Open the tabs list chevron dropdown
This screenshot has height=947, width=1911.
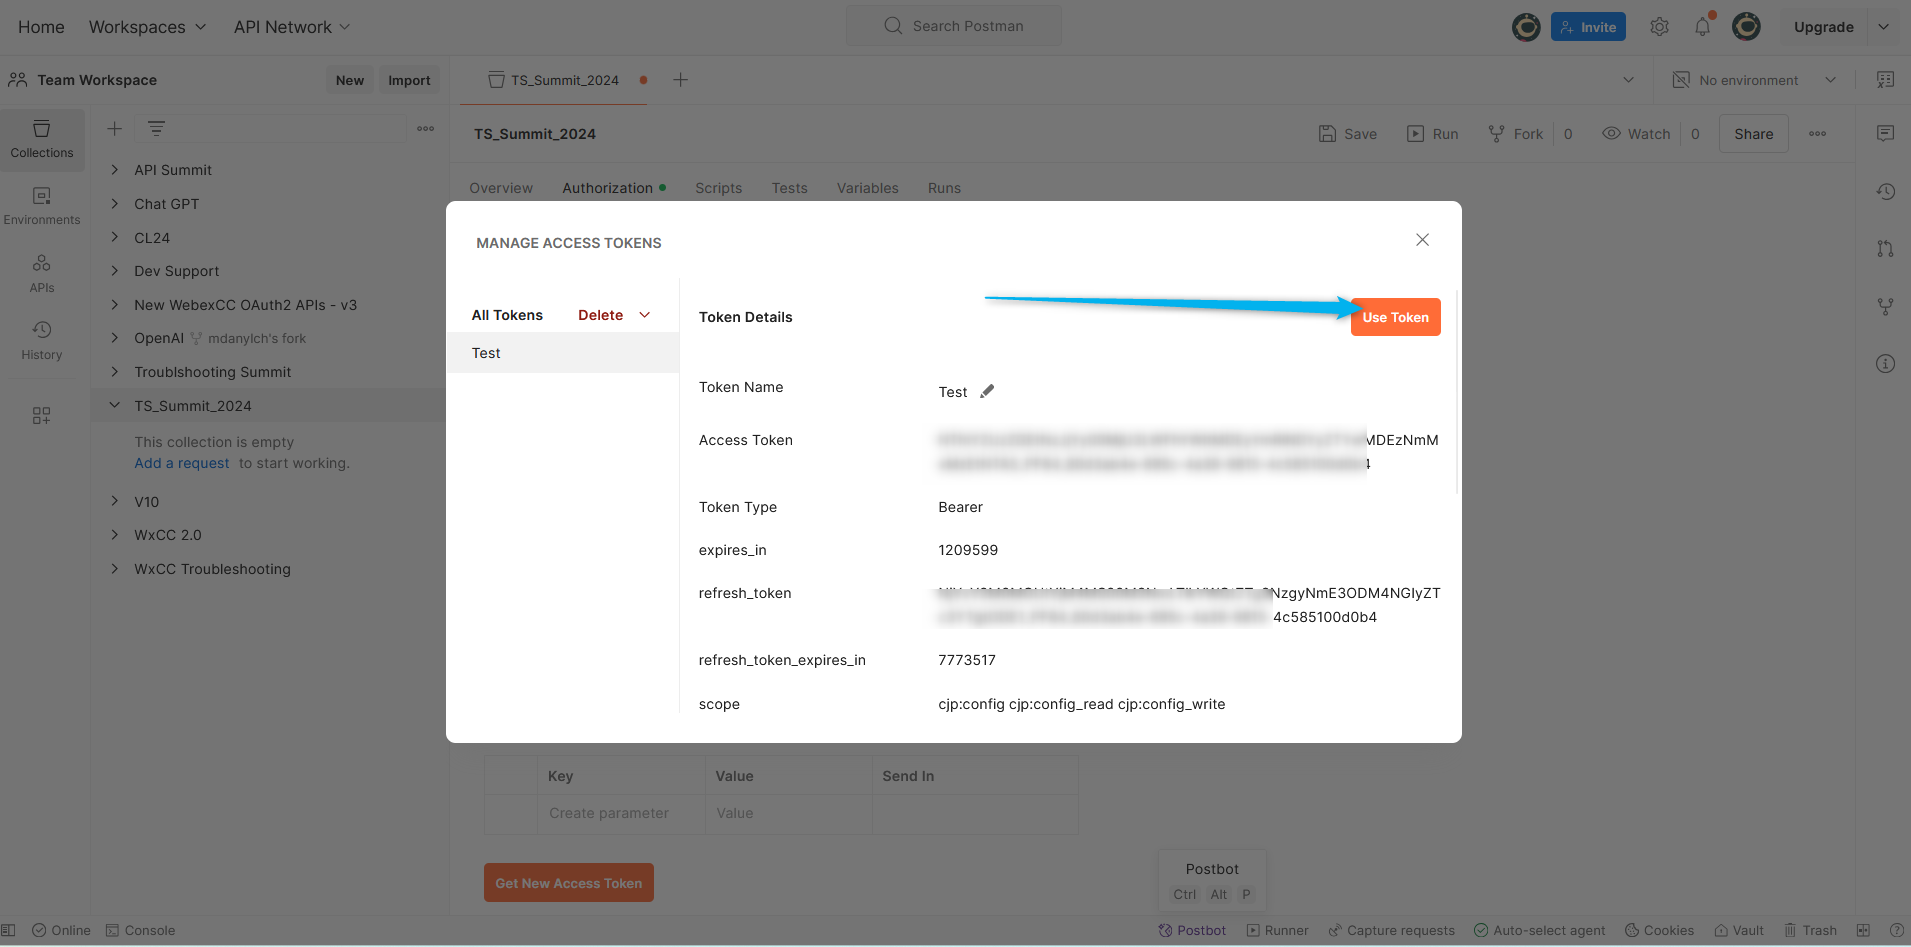[1628, 80]
